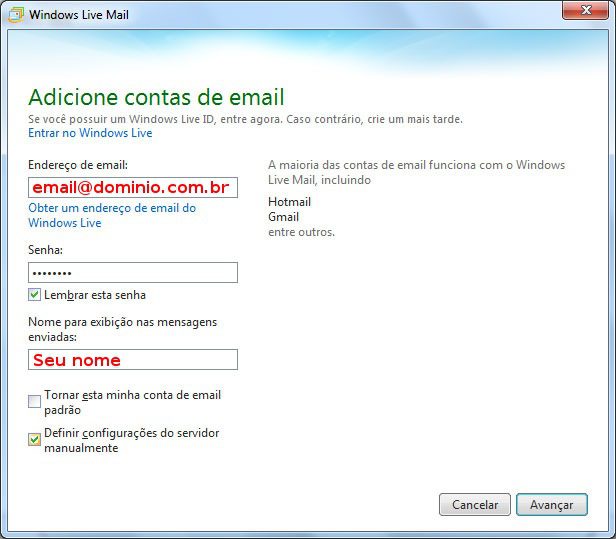This screenshot has width=616, height=539.
Task: Click the Windows Live Mail title bar icon
Action: [16, 15]
